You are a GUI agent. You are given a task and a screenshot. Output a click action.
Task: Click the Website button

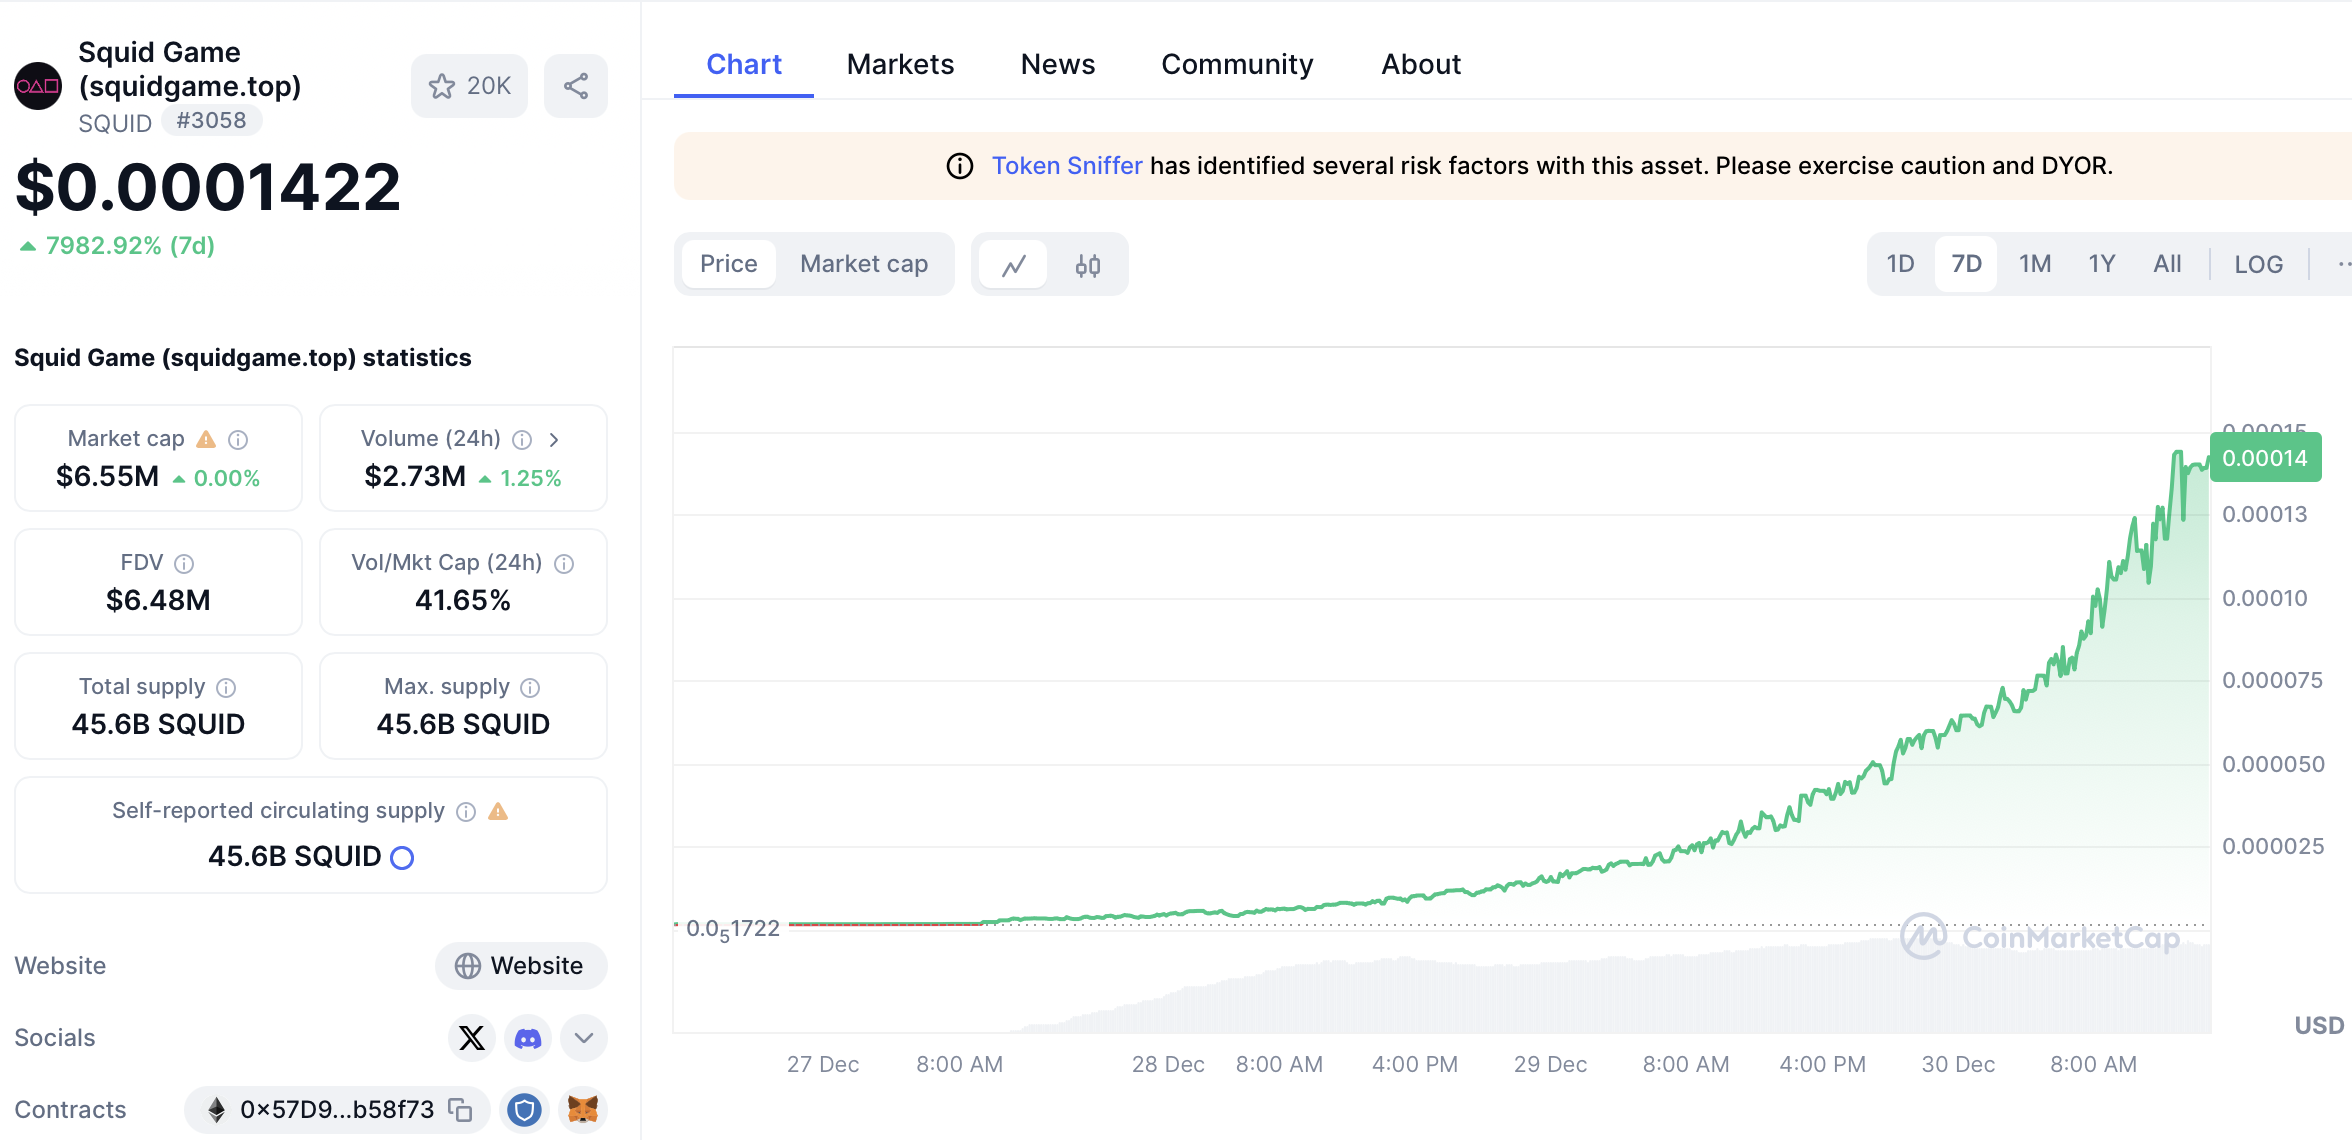520,966
